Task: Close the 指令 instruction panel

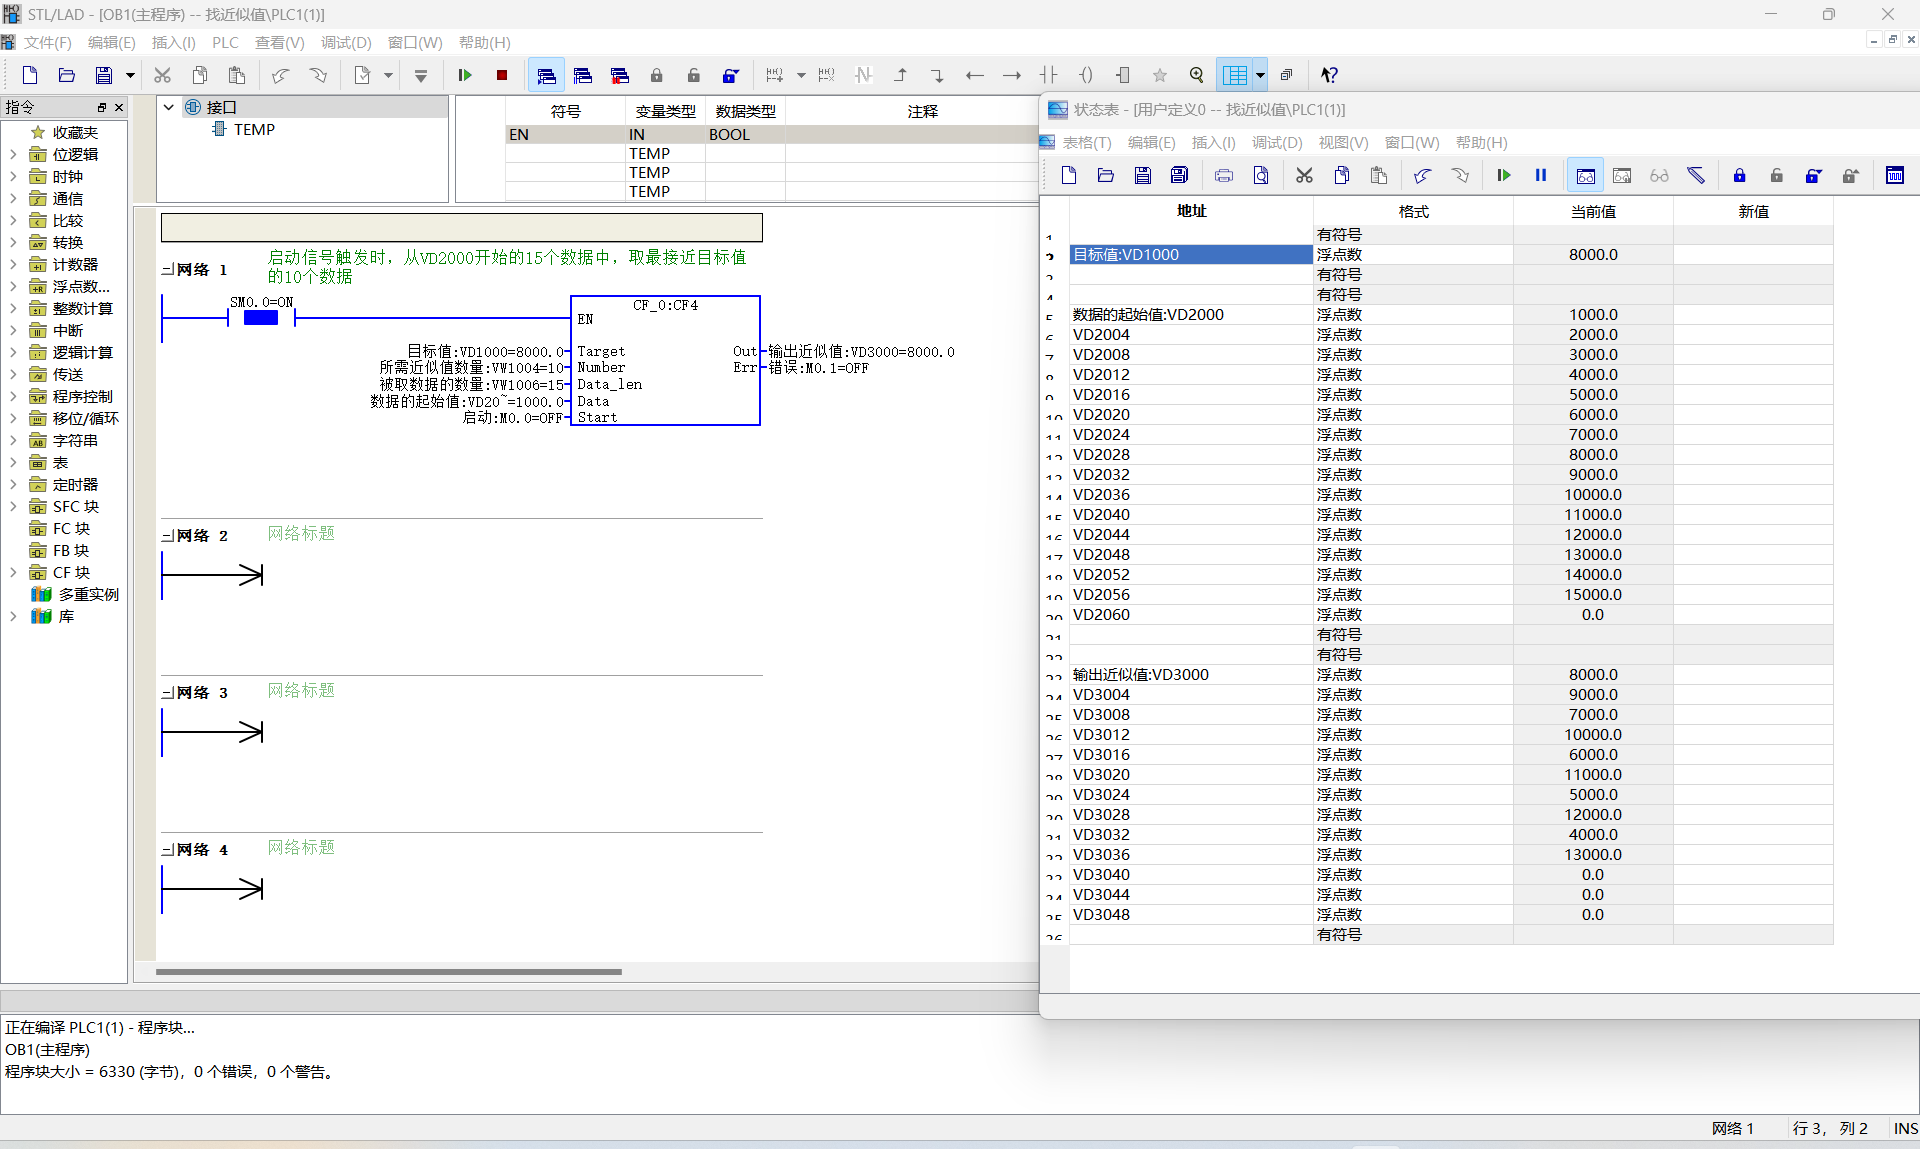Action: [x=119, y=107]
